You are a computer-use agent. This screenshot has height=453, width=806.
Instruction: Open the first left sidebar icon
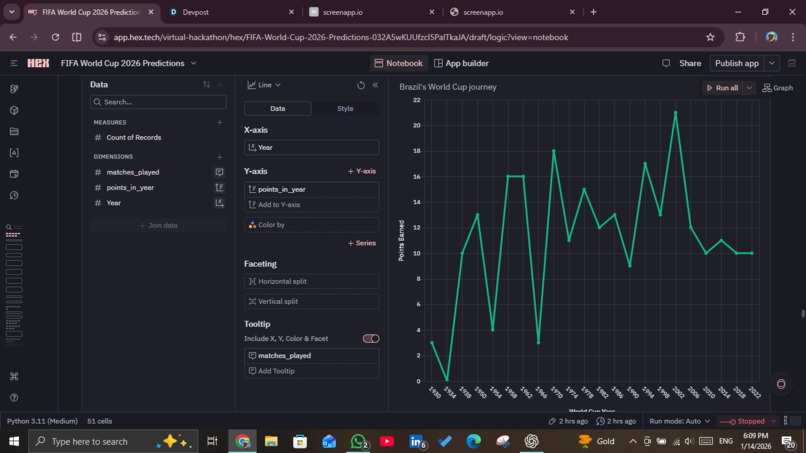[14, 89]
